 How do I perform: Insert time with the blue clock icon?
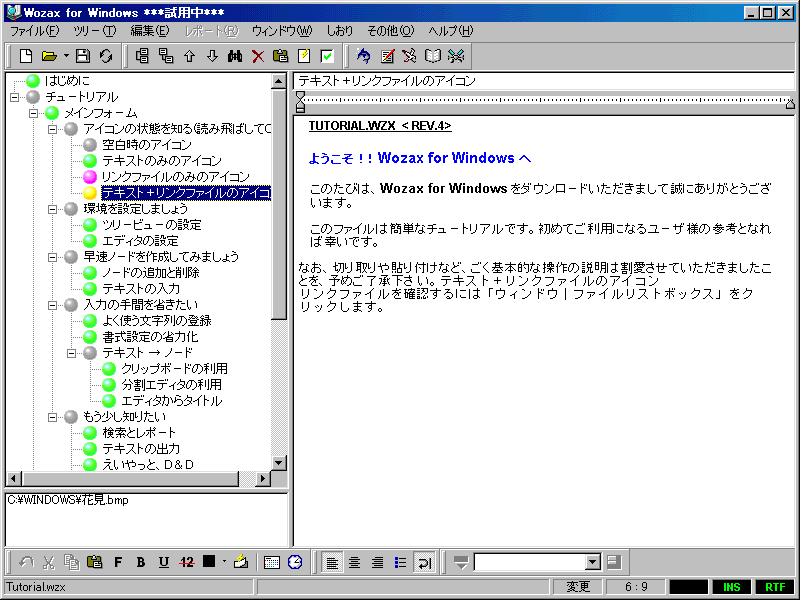[295, 562]
